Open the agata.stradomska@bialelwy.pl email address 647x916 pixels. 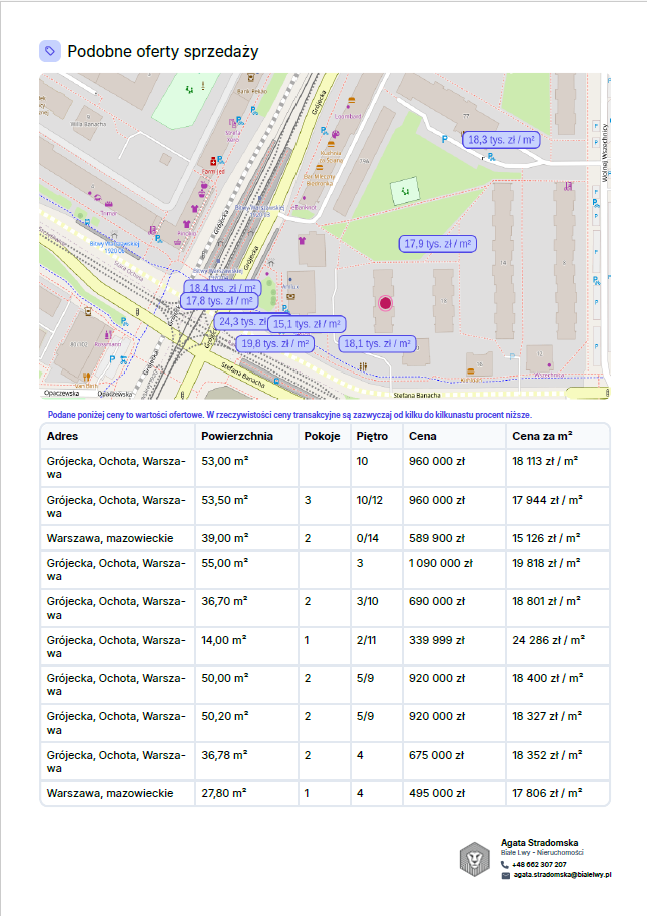click(x=562, y=875)
